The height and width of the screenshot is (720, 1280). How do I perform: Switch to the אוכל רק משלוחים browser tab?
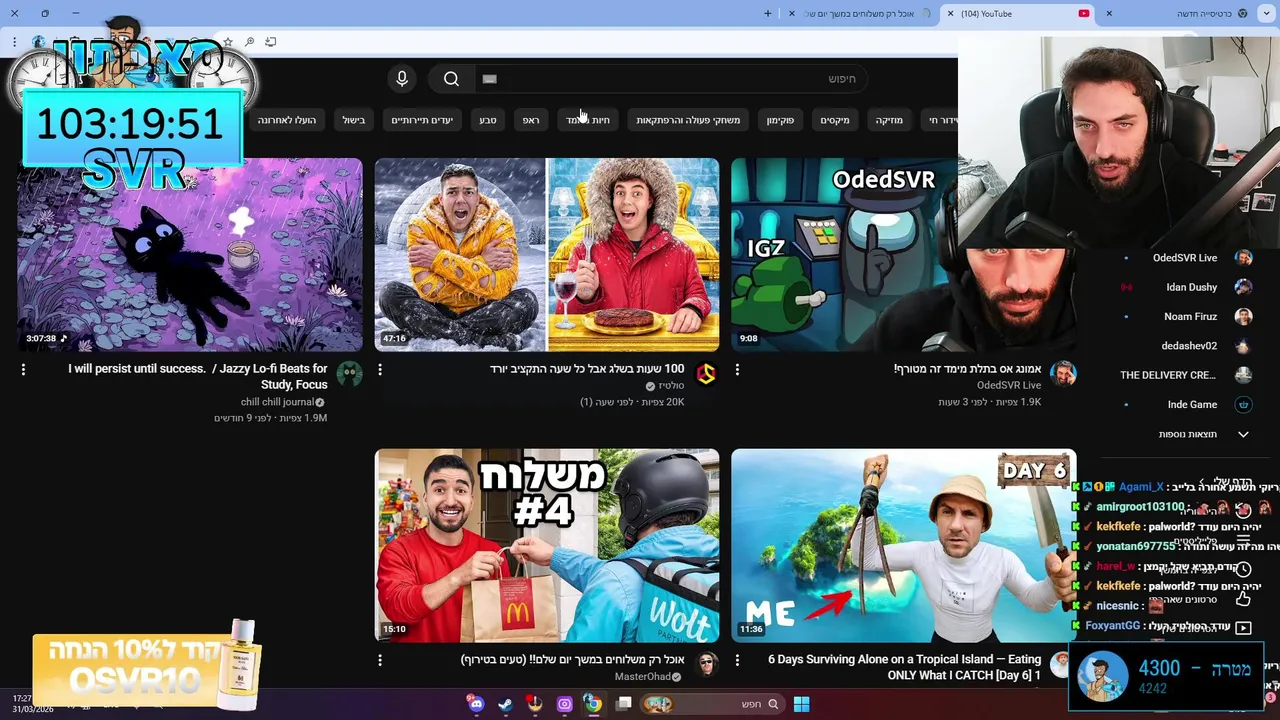pos(860,14)
